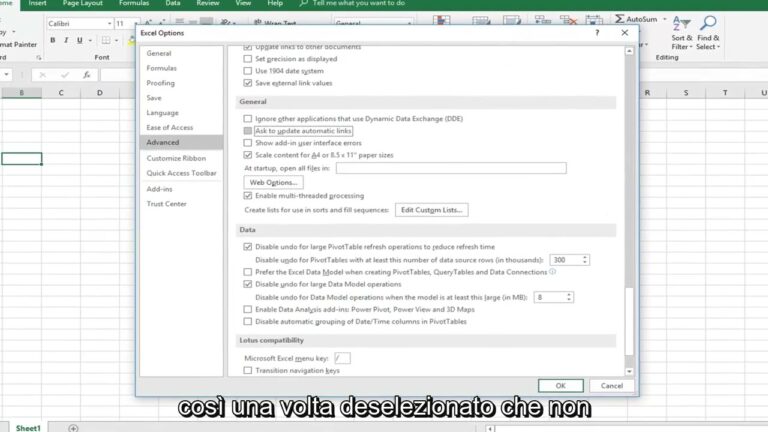
Task: Click the Cell Styles icon in ribbon
Action: pos(512,21)
